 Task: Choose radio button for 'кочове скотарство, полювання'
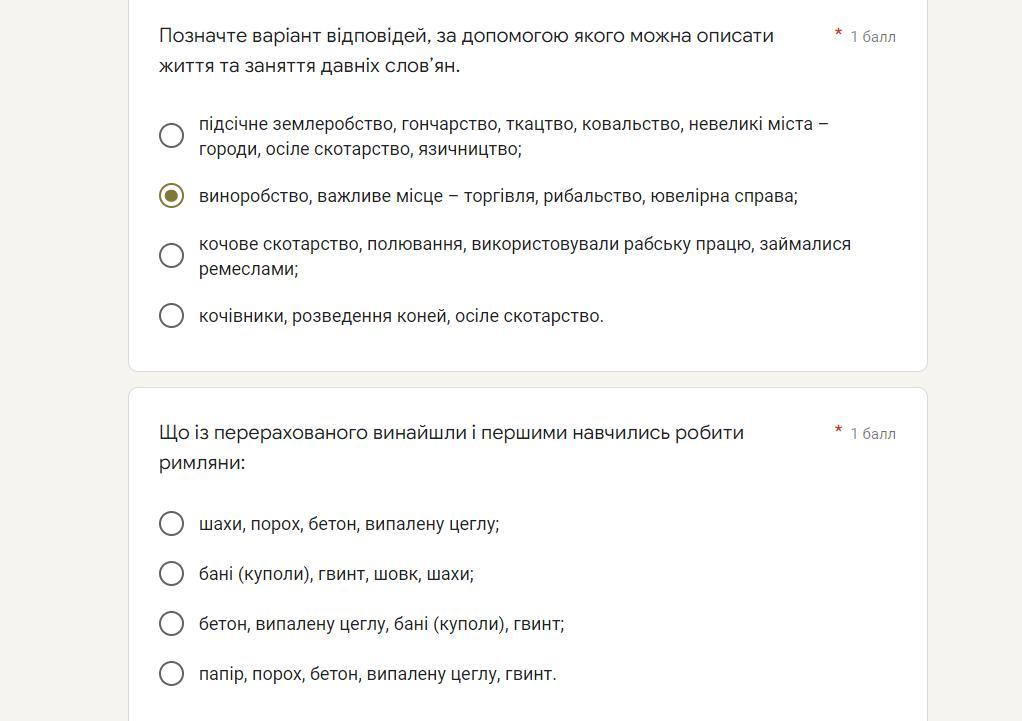[x=171, y=256]
